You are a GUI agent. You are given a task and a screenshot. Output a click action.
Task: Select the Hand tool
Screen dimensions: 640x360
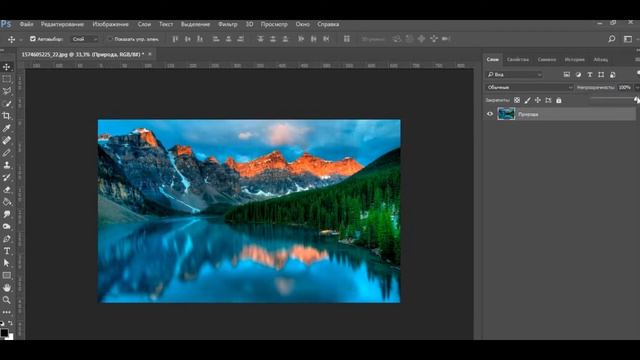7,288
